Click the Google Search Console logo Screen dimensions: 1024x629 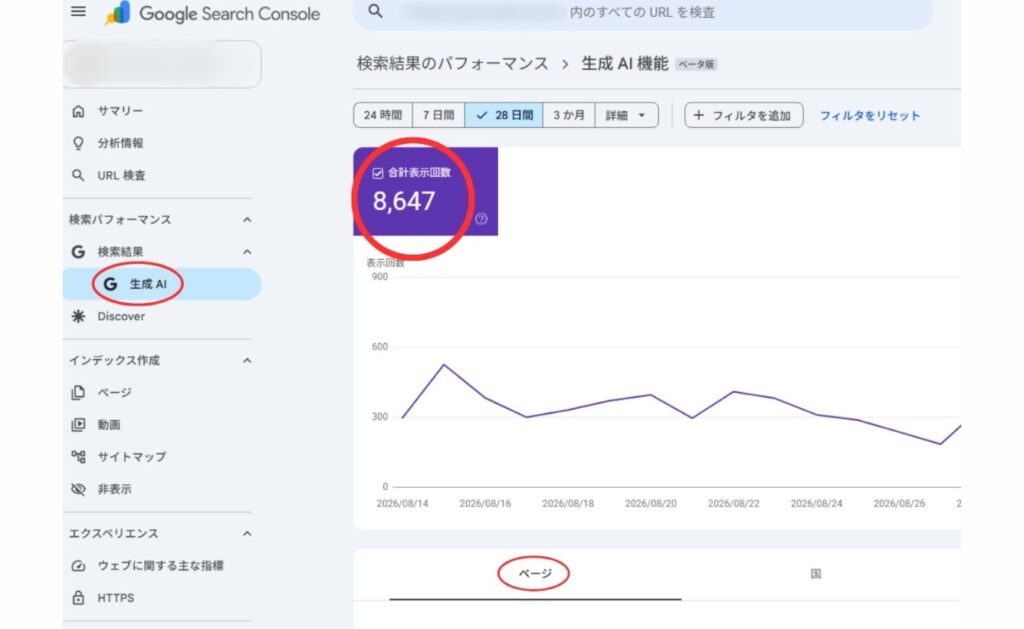tap(212, 14)
